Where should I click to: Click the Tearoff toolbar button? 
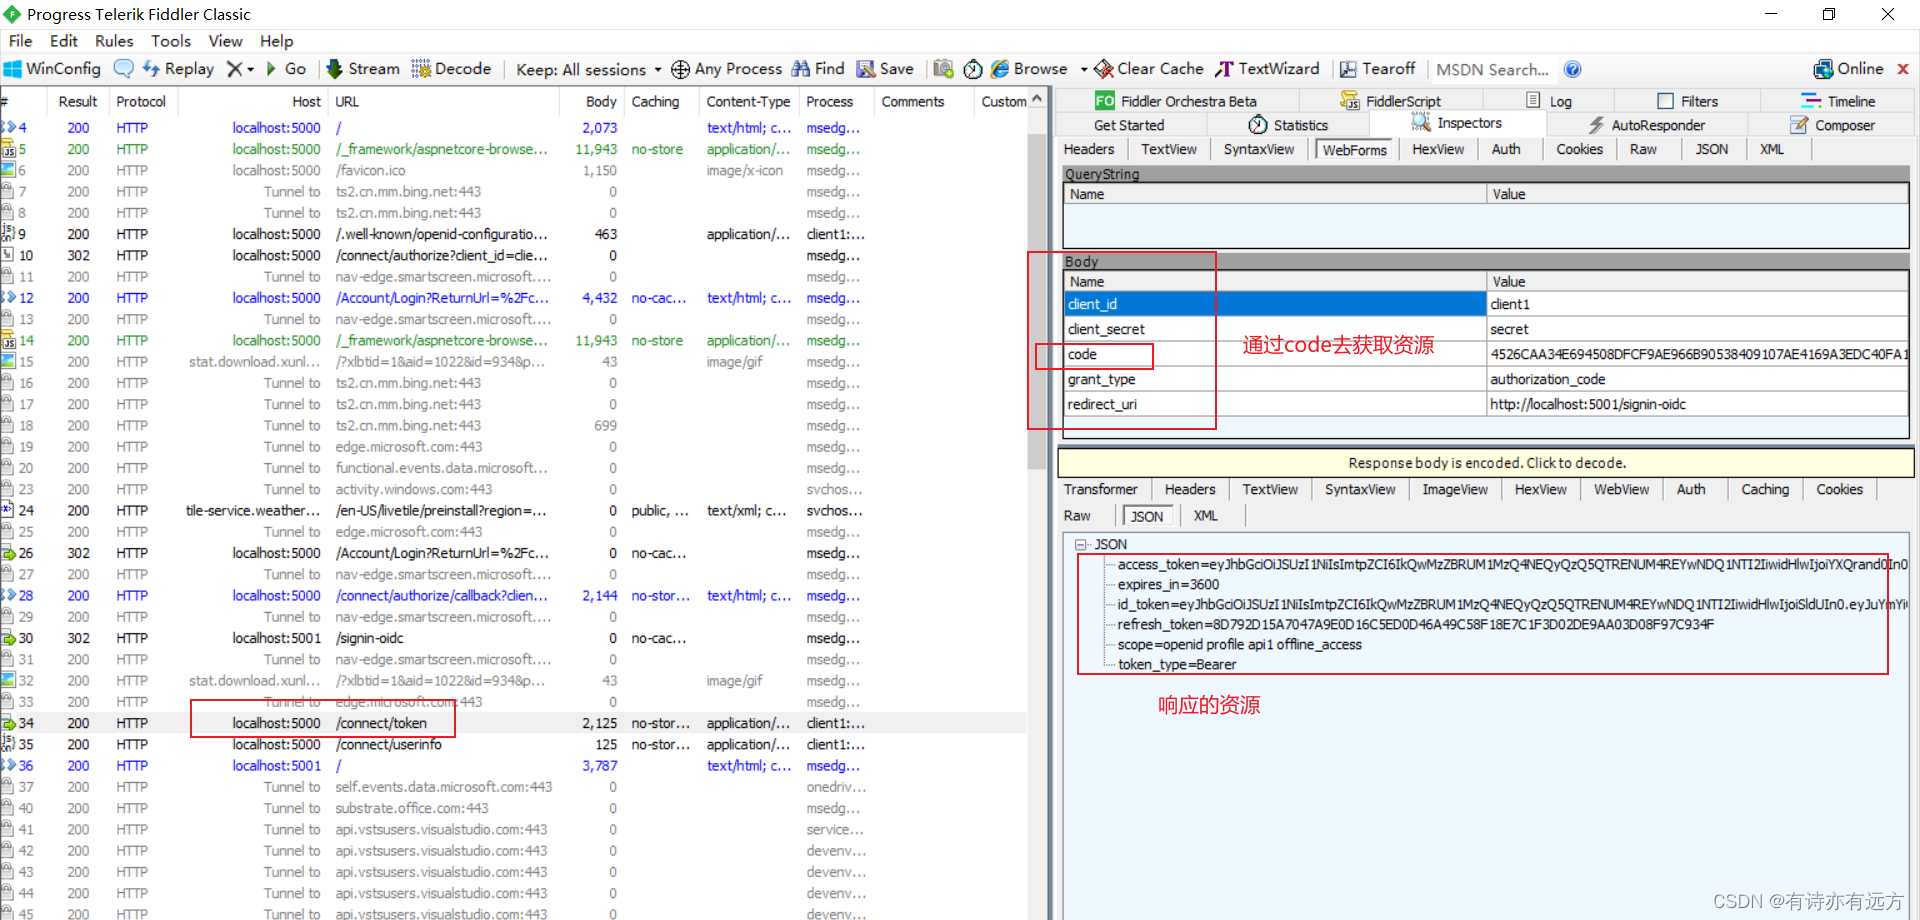(x=1377, y=69)
